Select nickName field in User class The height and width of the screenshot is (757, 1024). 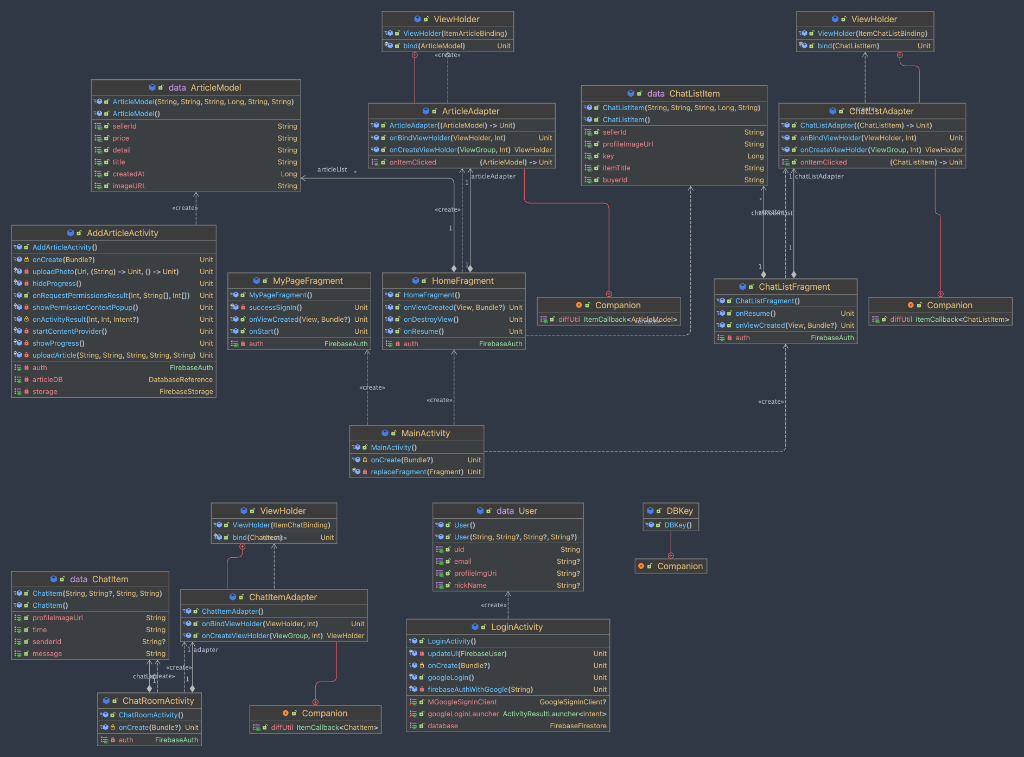coord(507,586)
